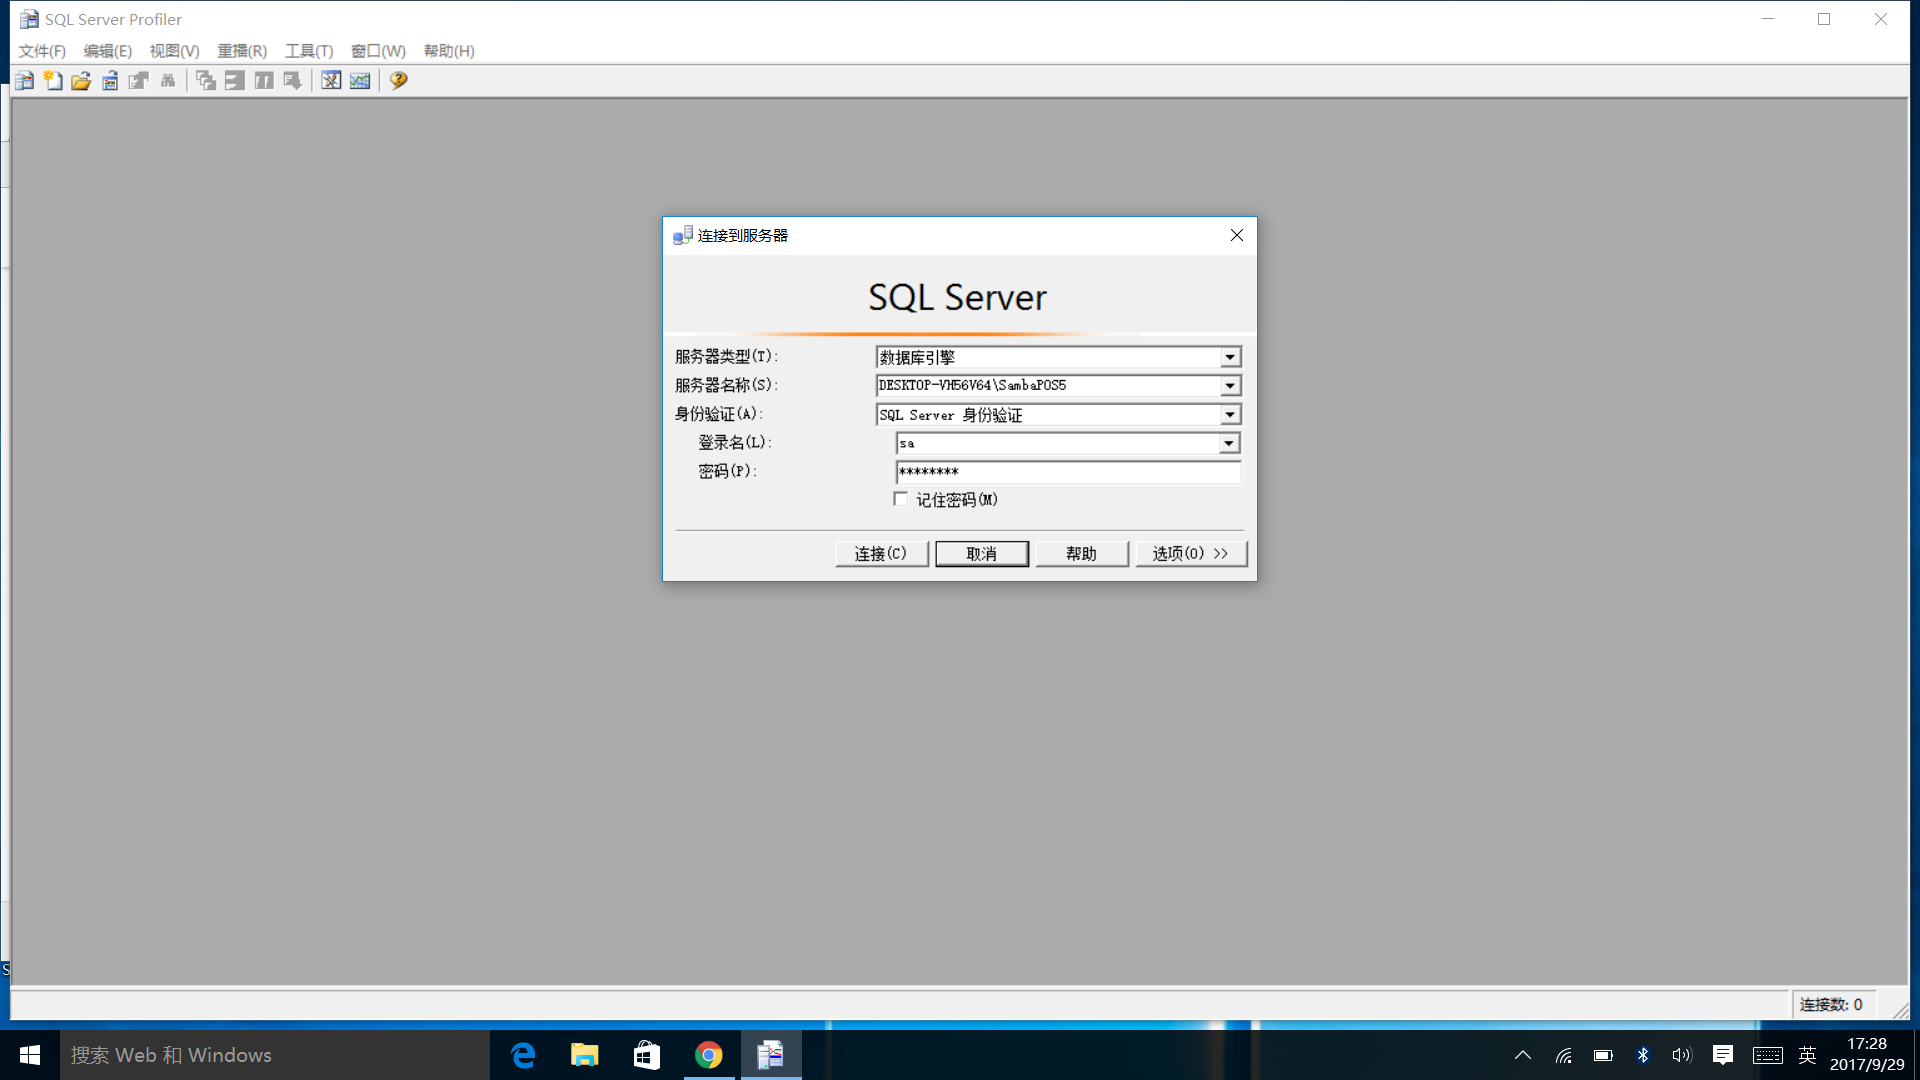Close the 连接到服务器 dialog
The height and width of the screenshot is (1080, 1920).
(x=1237, y=235)
